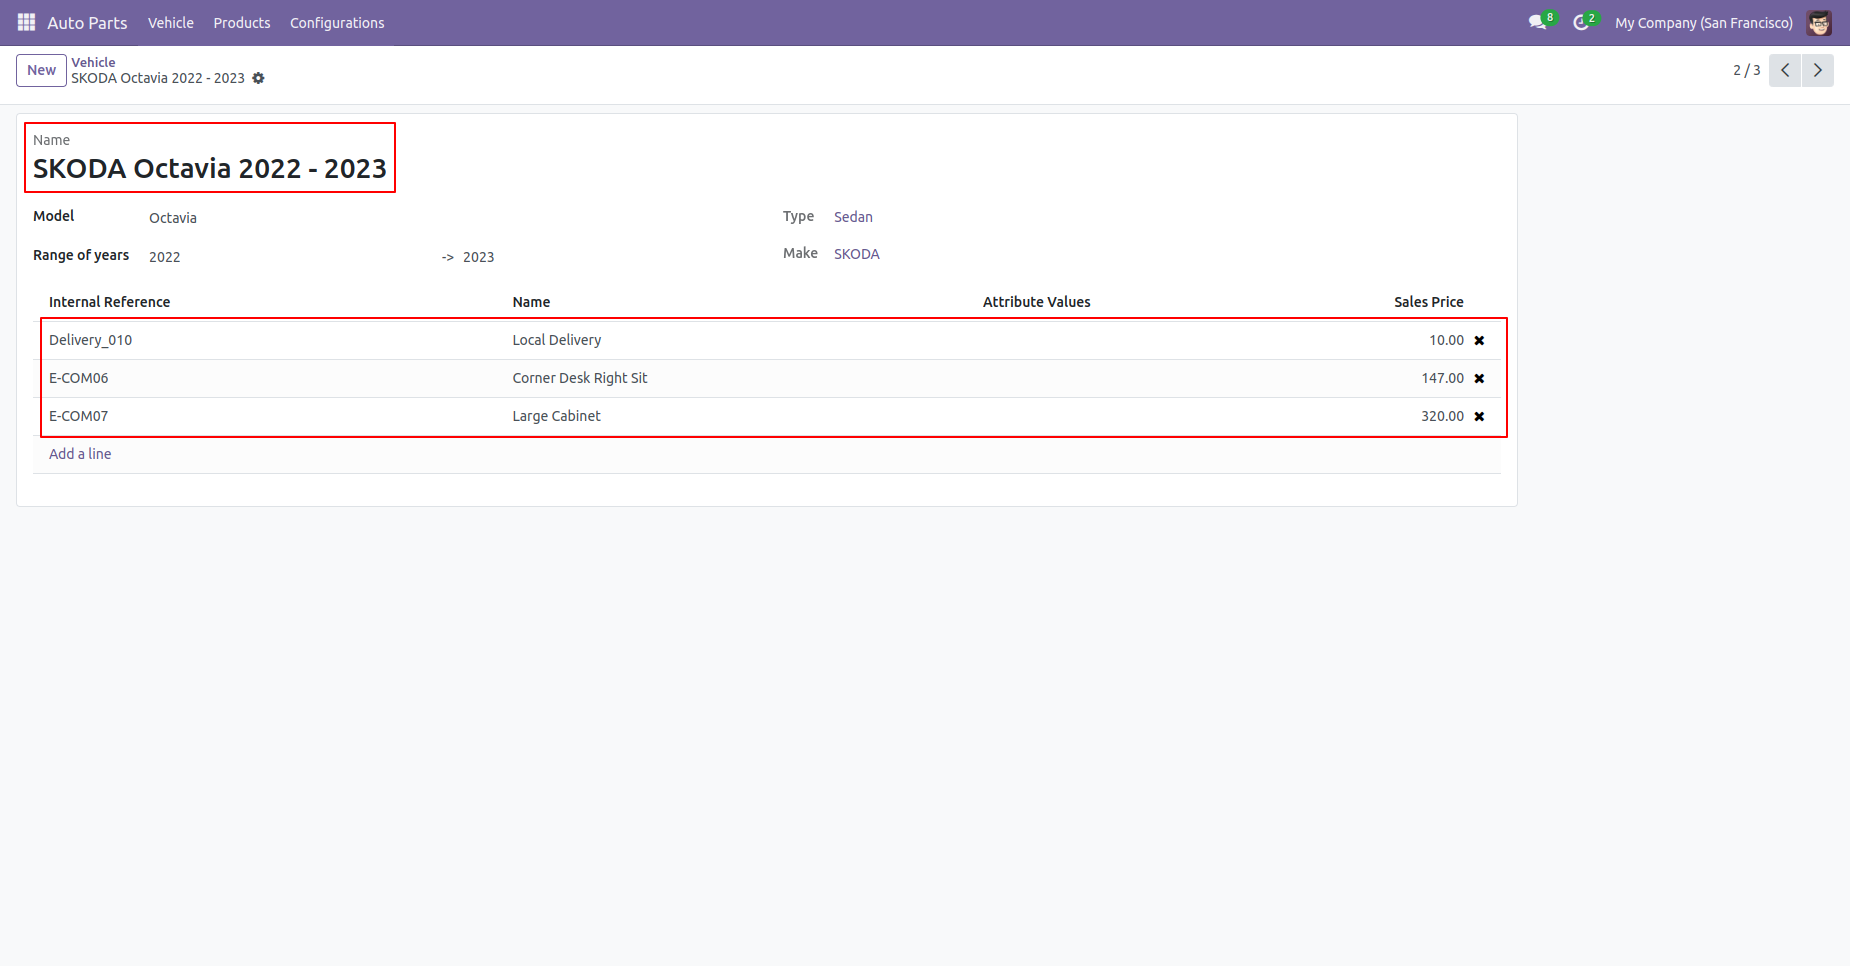The width and height of the screenshot is (1850, 966).
Task: Go back to Vehicle breadcrumb
Action: (93, 62)
